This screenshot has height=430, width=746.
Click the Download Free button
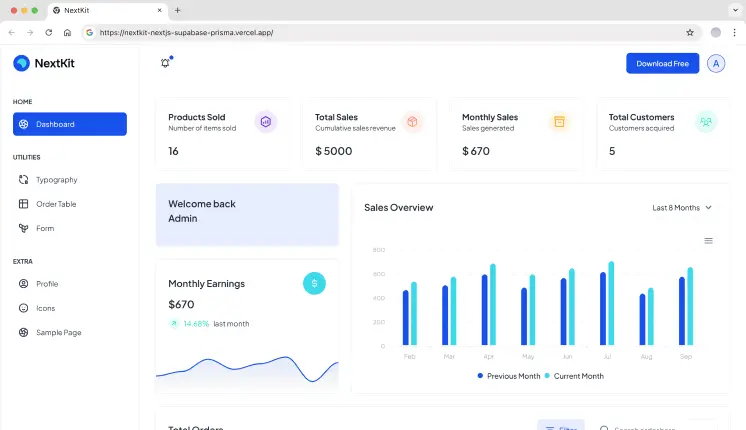662,63
